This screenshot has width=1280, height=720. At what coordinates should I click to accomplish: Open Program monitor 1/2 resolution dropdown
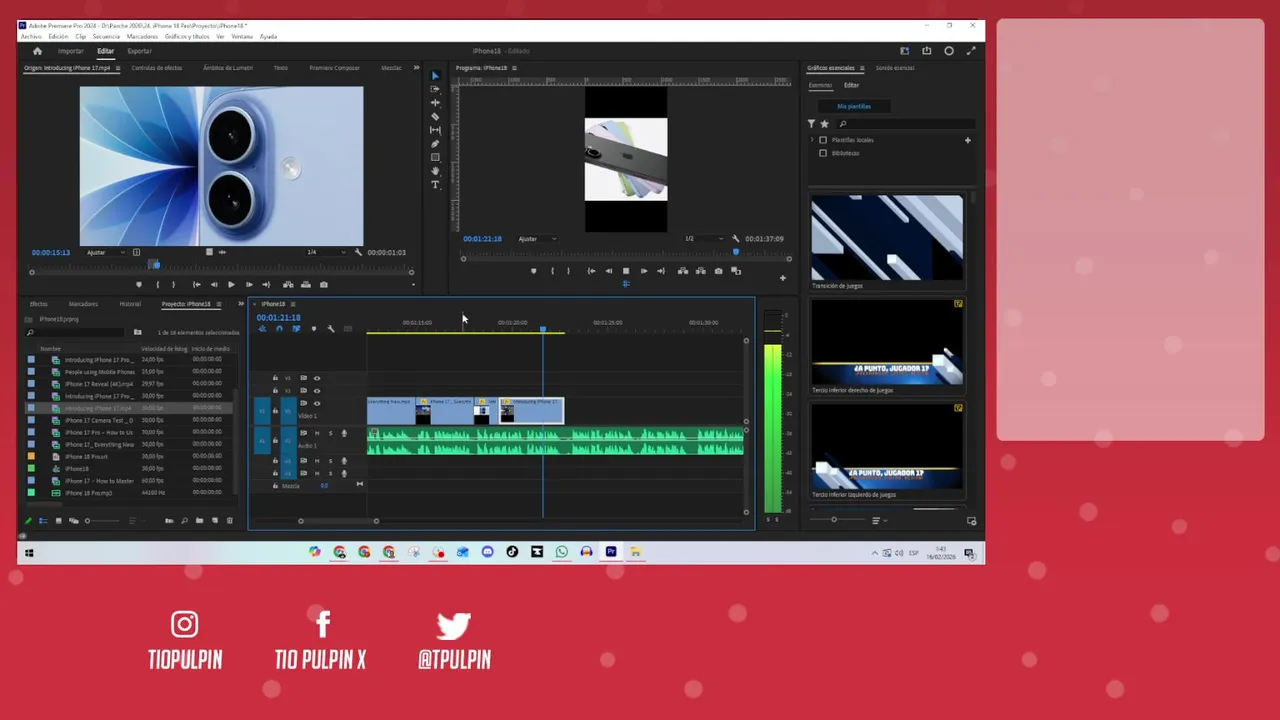[x=704, y=239]
